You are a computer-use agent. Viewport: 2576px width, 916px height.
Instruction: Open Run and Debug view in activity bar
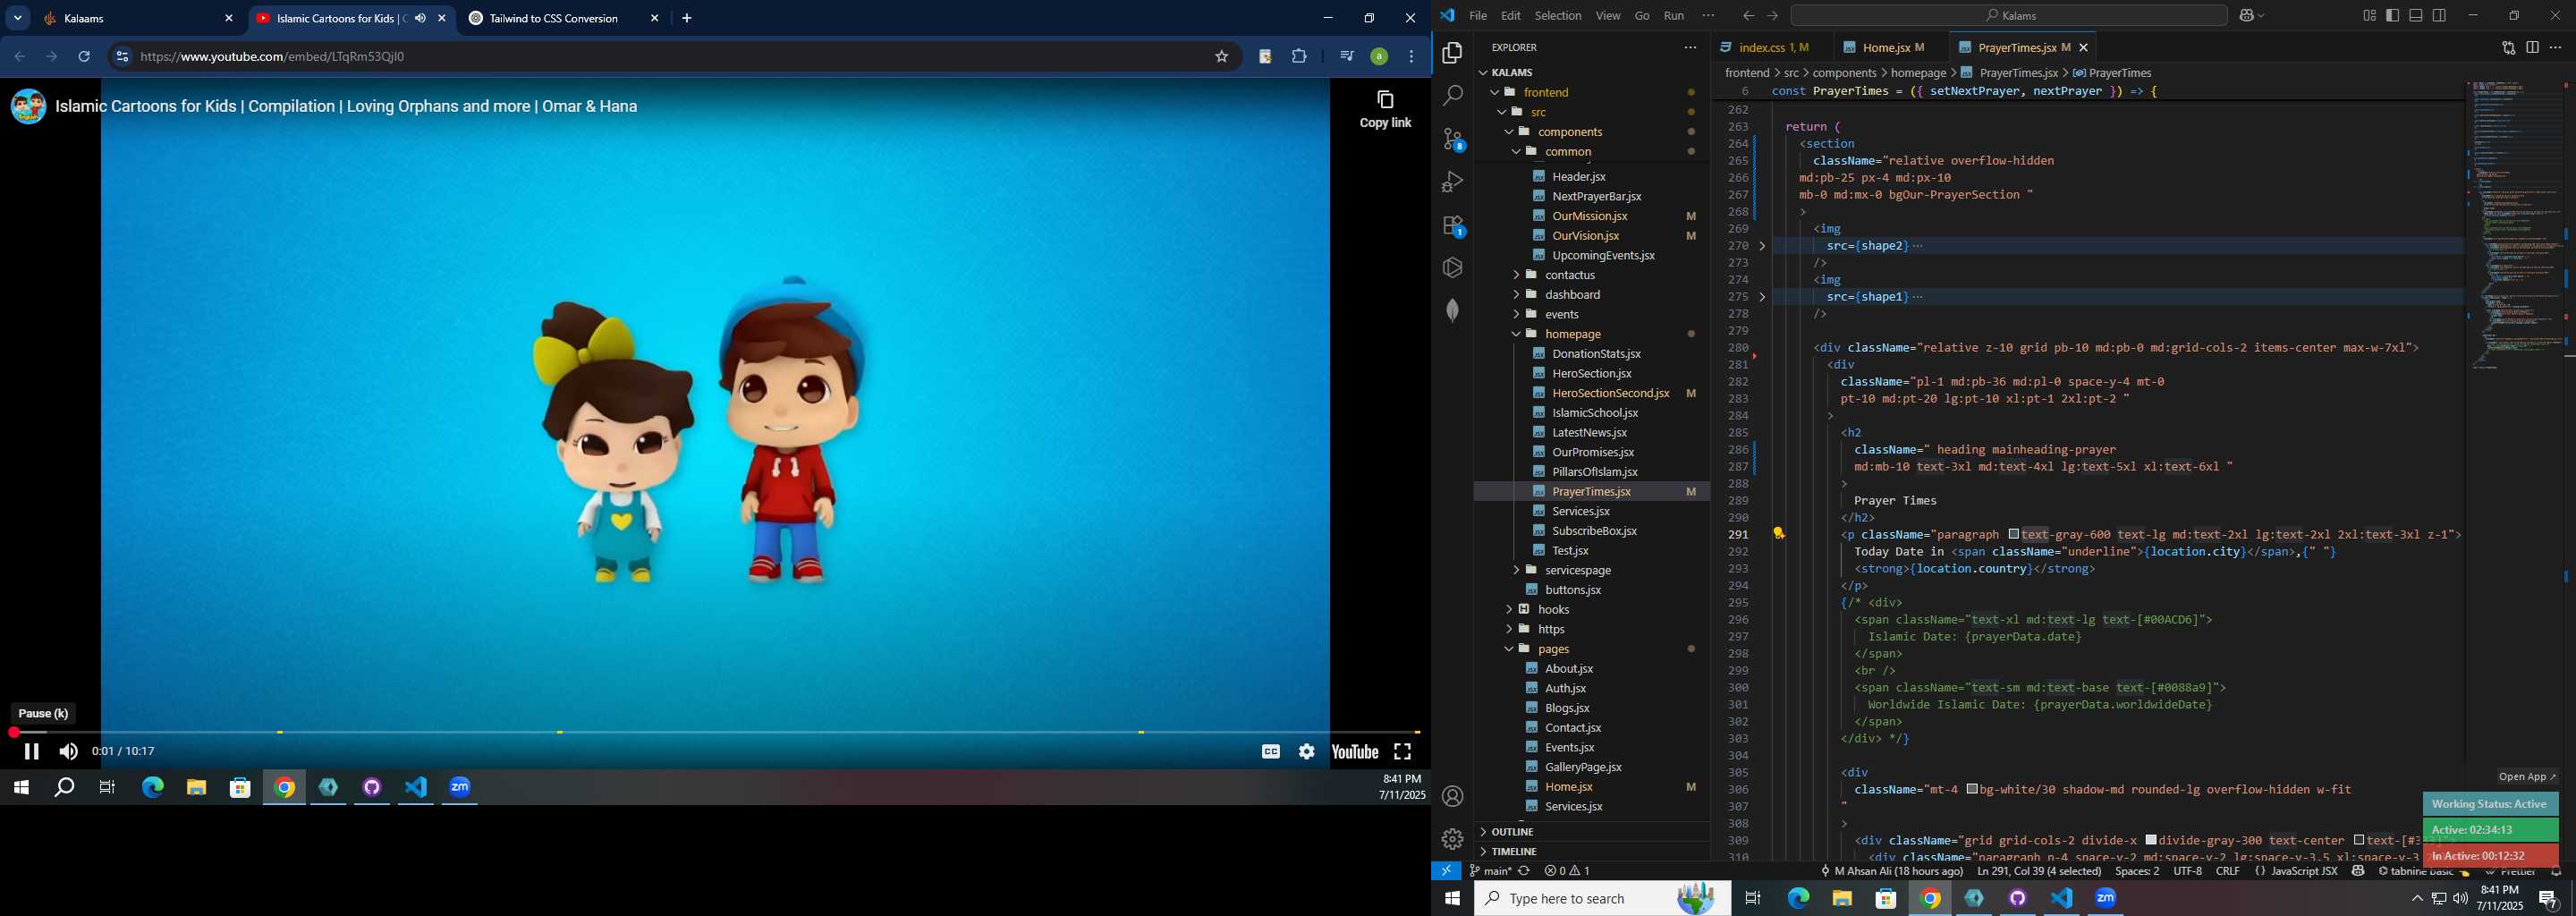[x=1453, y=182]
